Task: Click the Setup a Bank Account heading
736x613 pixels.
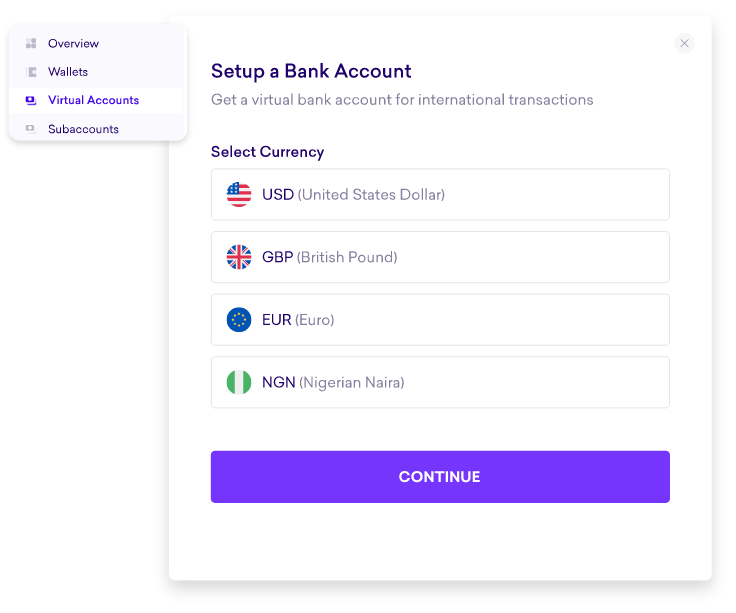Action: click(311, 72)
